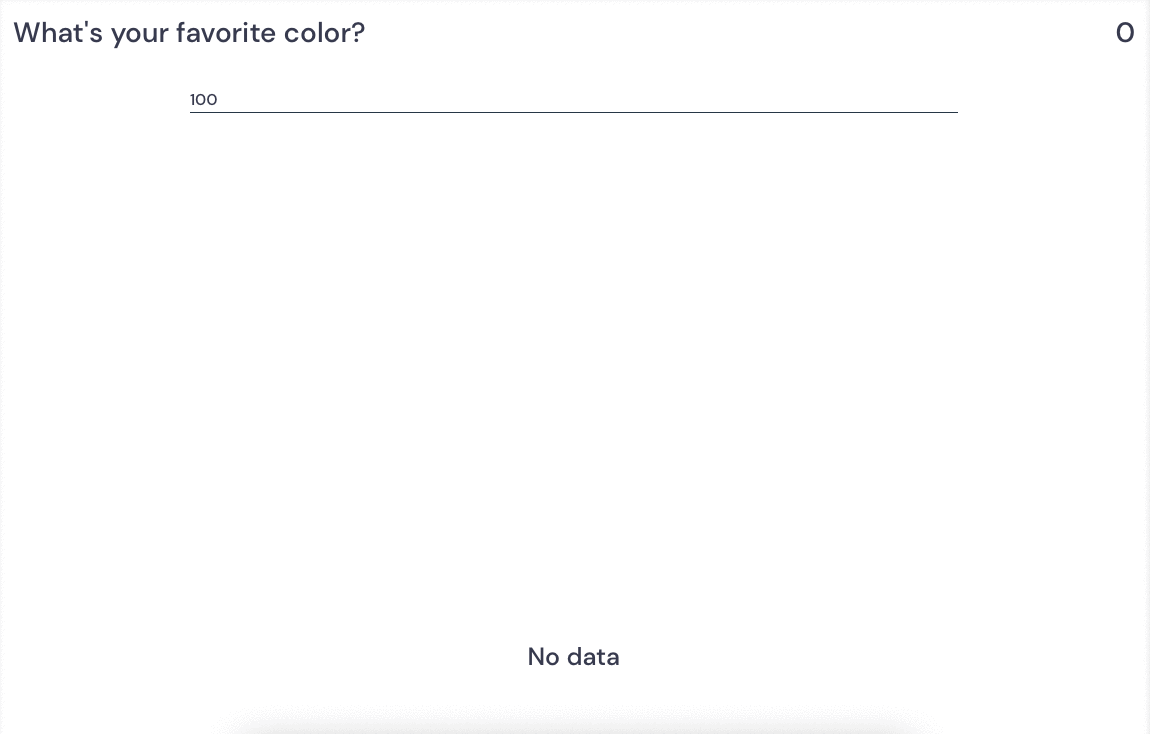Image resolution: width=1150 pixels, height=734 pixels.
Task: Click the center of the presentation canvas
Action: point(575,367)
